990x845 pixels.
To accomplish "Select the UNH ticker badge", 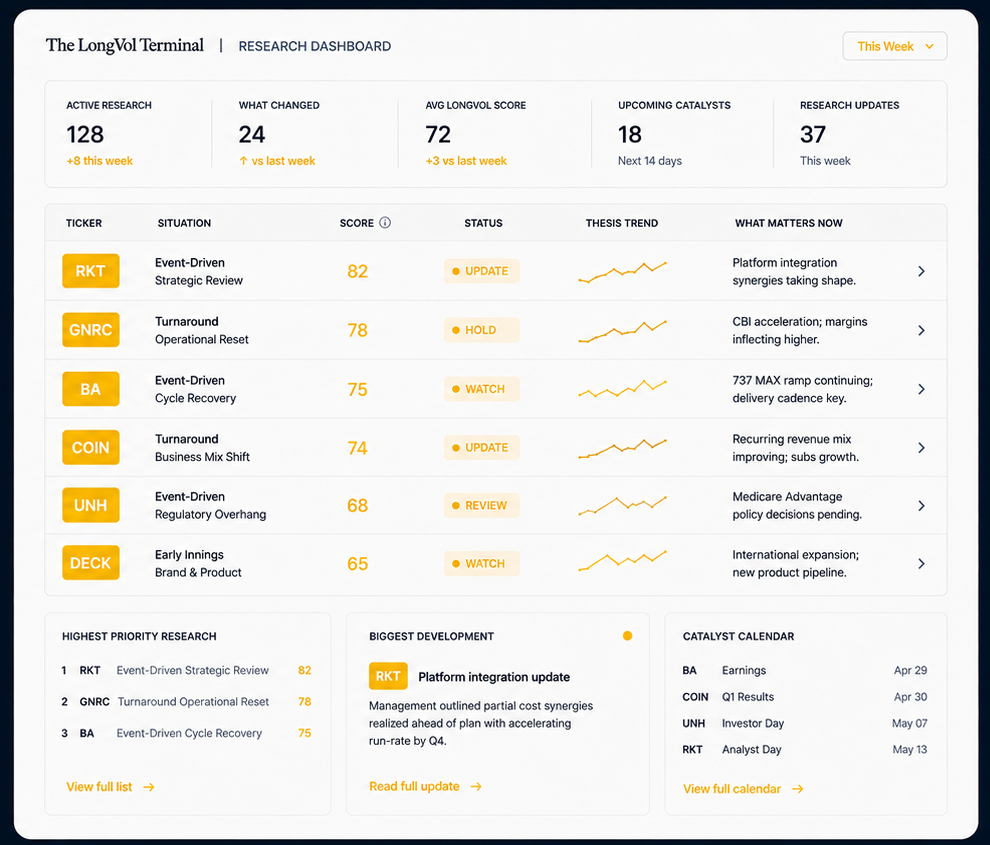I will pos(91,505).
